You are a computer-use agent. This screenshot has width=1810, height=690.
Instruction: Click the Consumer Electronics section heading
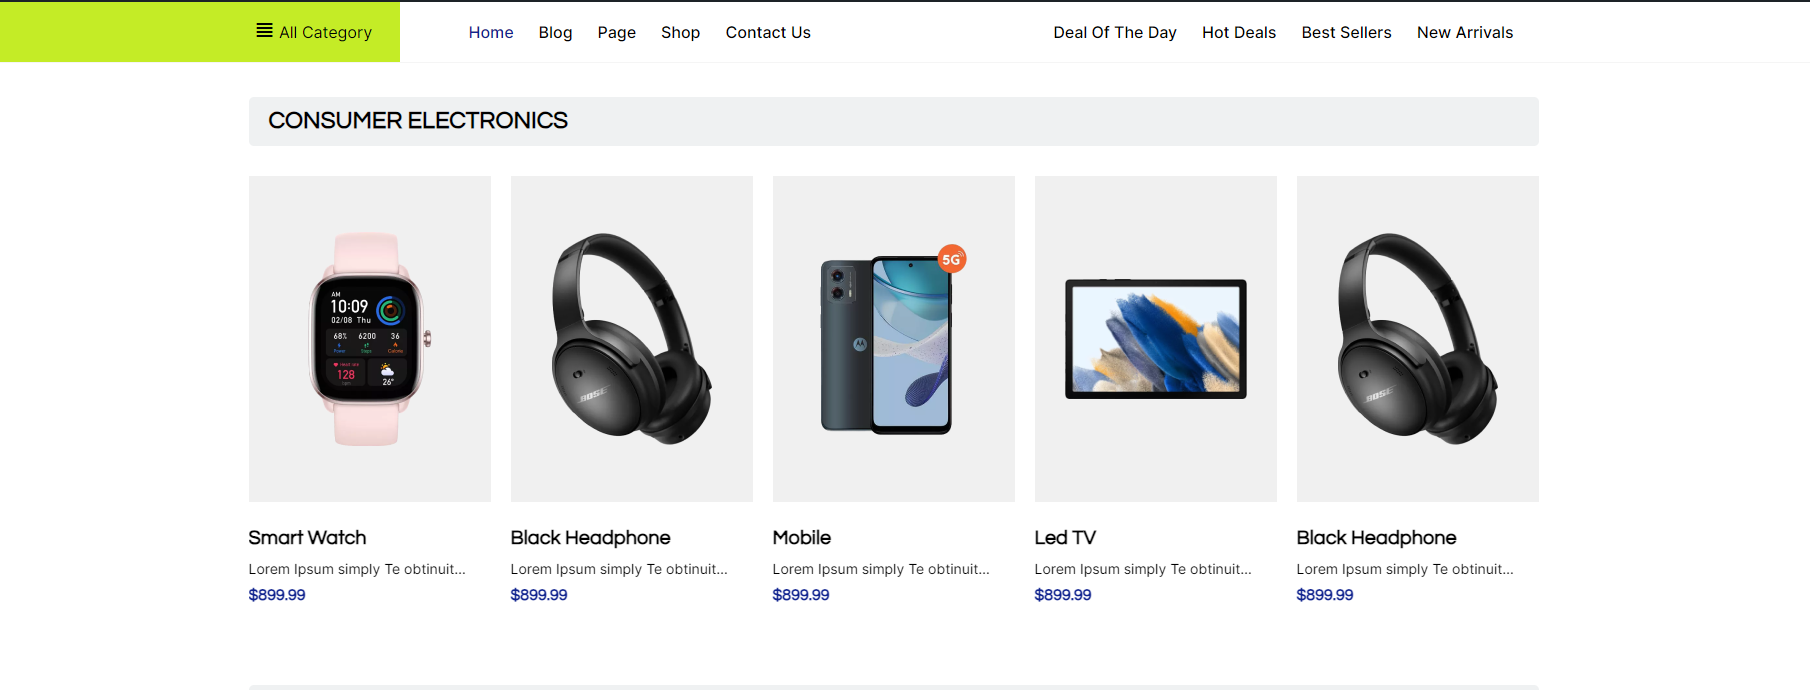[x=417, y=121]
